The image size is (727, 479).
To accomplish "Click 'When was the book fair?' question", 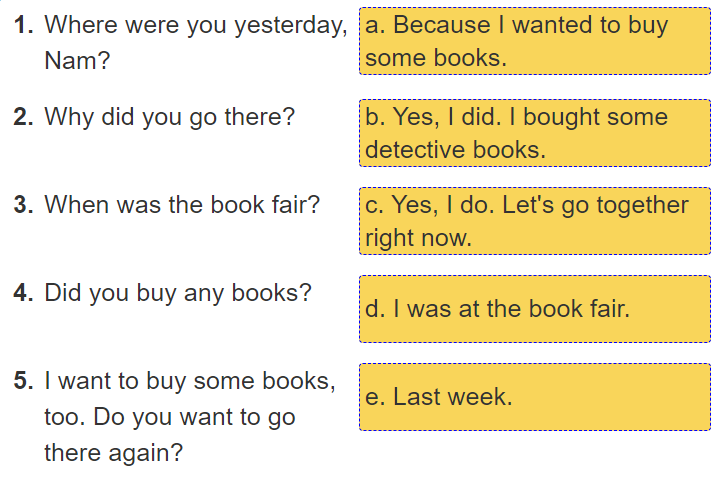I will click(182, 205).
